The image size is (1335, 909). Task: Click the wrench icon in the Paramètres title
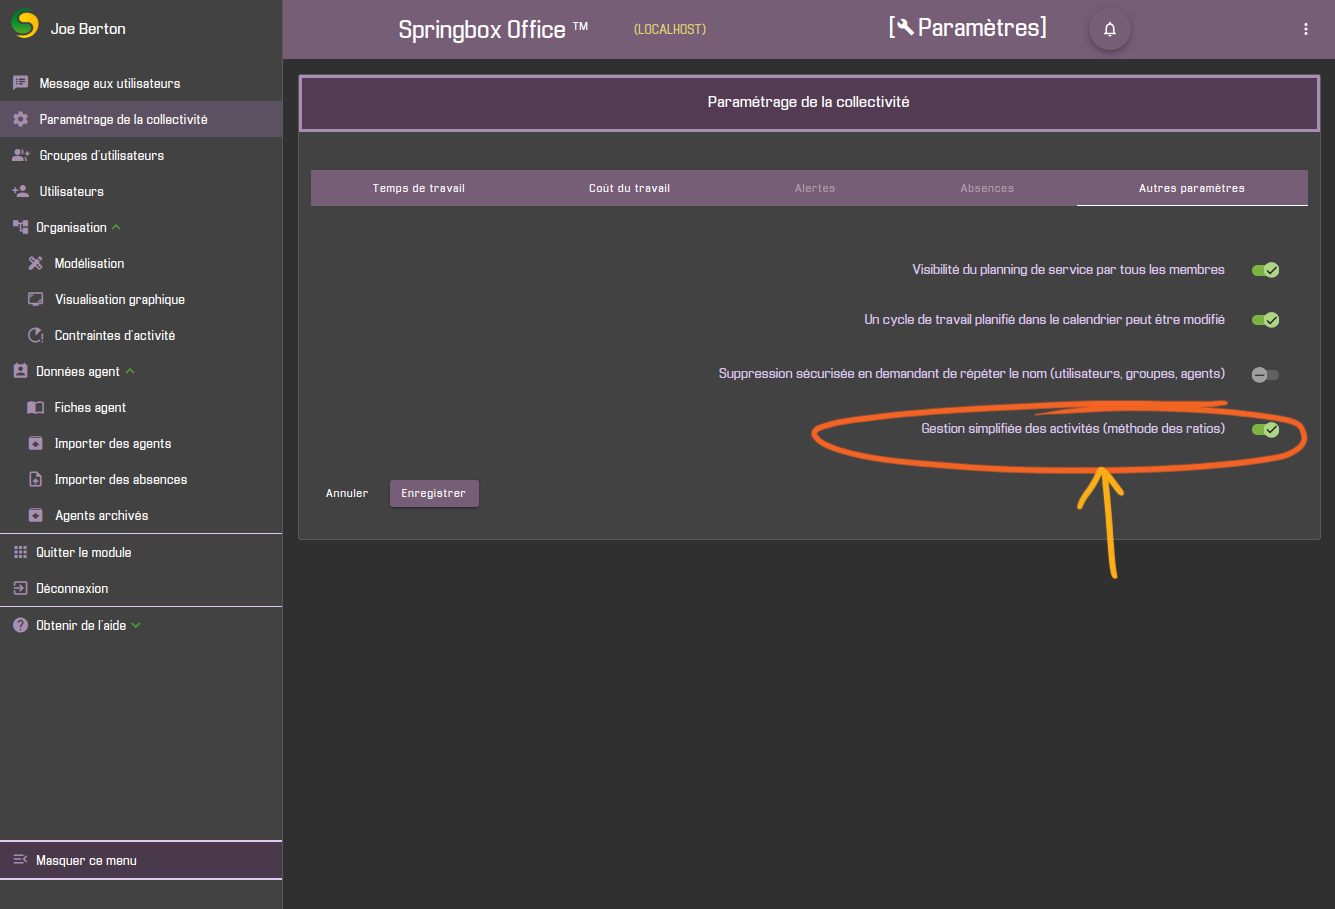(x=905, y=28)
